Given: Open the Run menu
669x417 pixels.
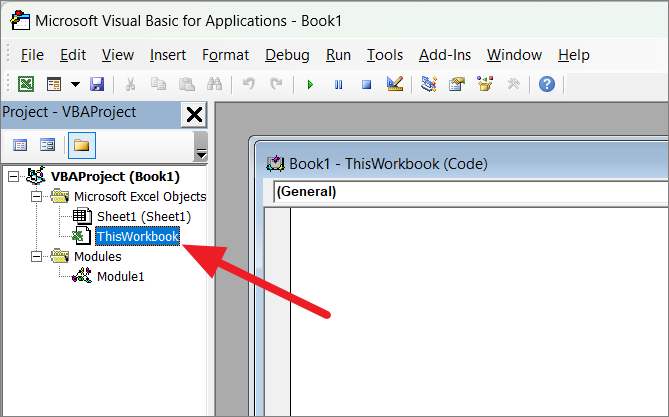Looking at the screenshot, I should [x=338, y=55].
